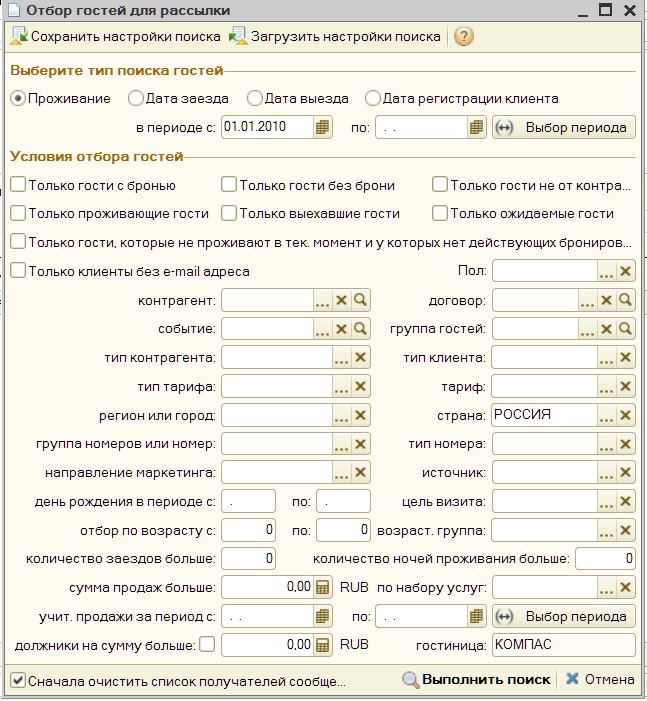Screen dimensions: 647x701
Task: Clear направление маркетинга field
Action: pyautogui.click(x=360, y=473)
